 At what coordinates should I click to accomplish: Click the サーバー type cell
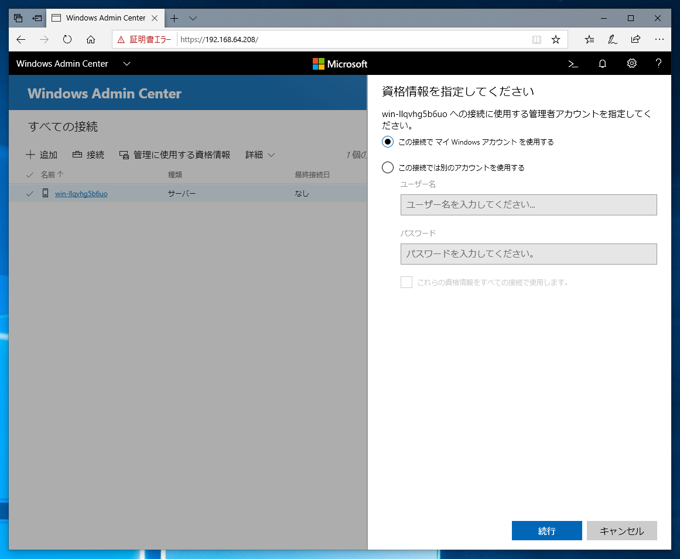coord(182,194)
